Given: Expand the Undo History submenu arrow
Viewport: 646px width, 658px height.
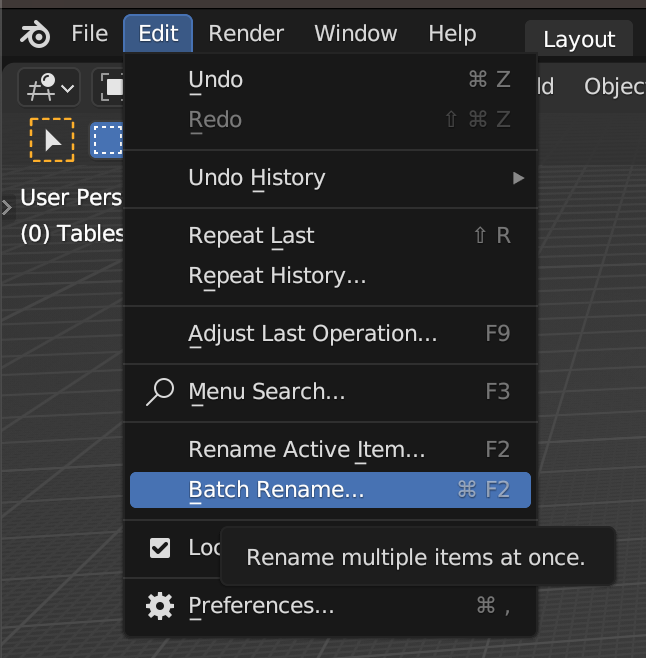Looking at the screenshot, I should (517, 178).
